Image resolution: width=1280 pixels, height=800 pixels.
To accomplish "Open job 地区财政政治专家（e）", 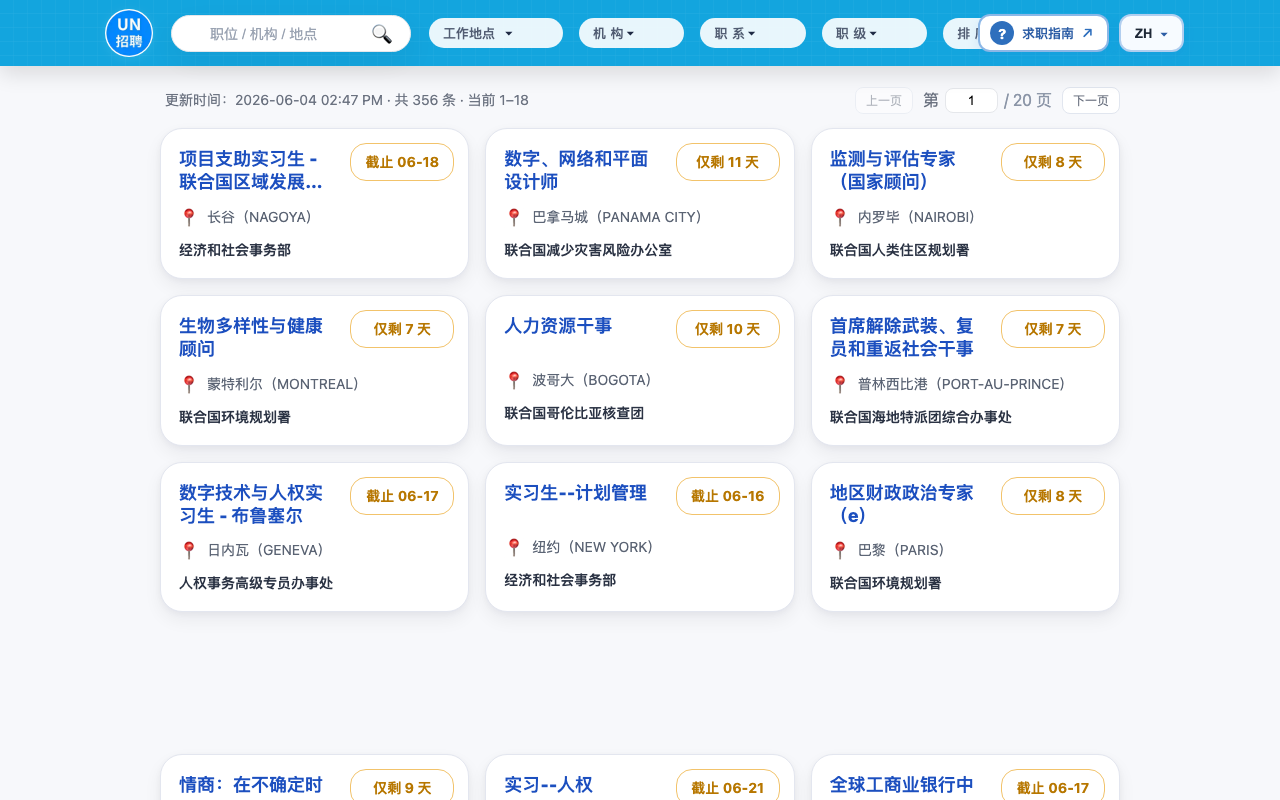I will (x=902, y=504).
